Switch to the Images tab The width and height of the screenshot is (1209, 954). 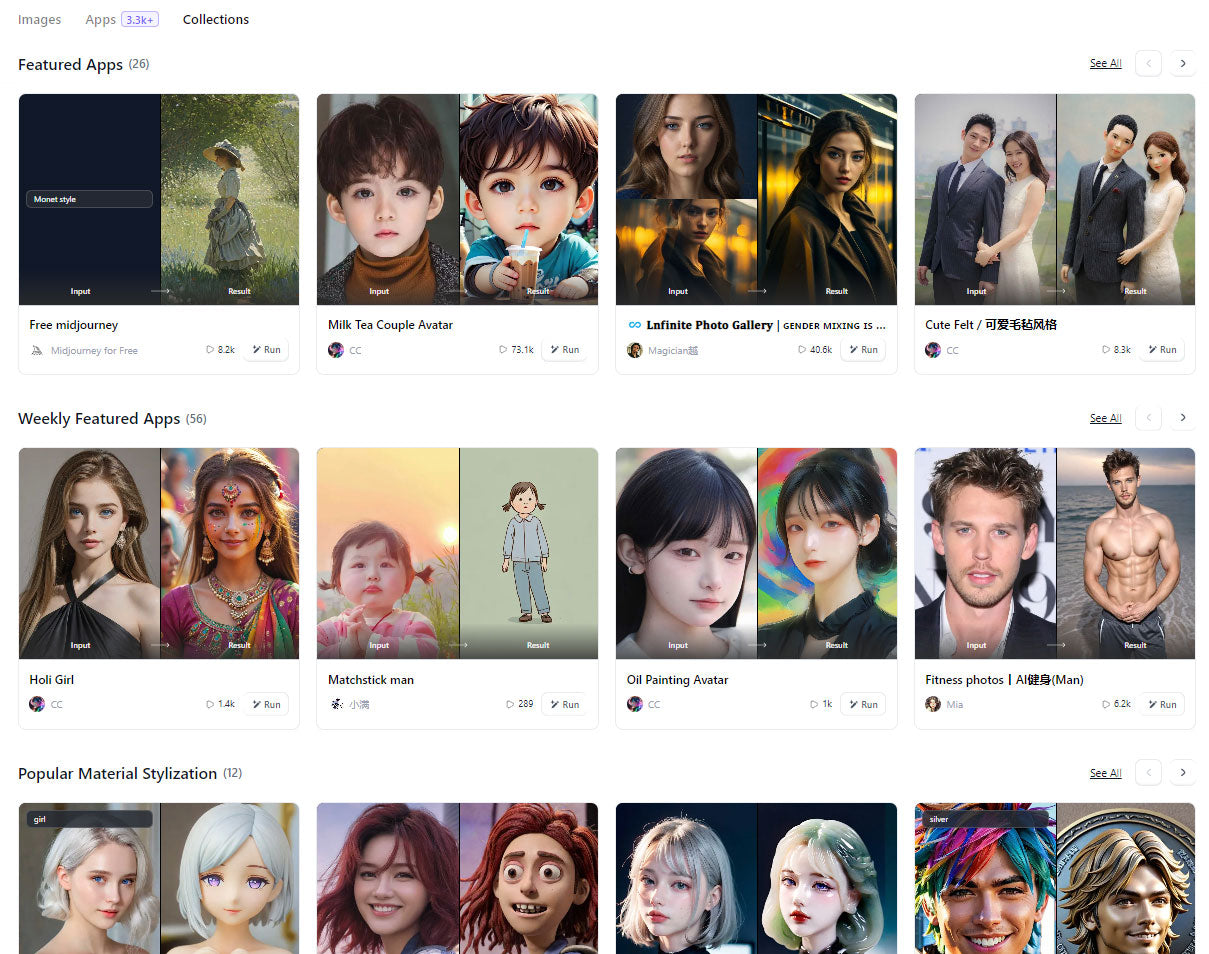click(x=39, y=19)
